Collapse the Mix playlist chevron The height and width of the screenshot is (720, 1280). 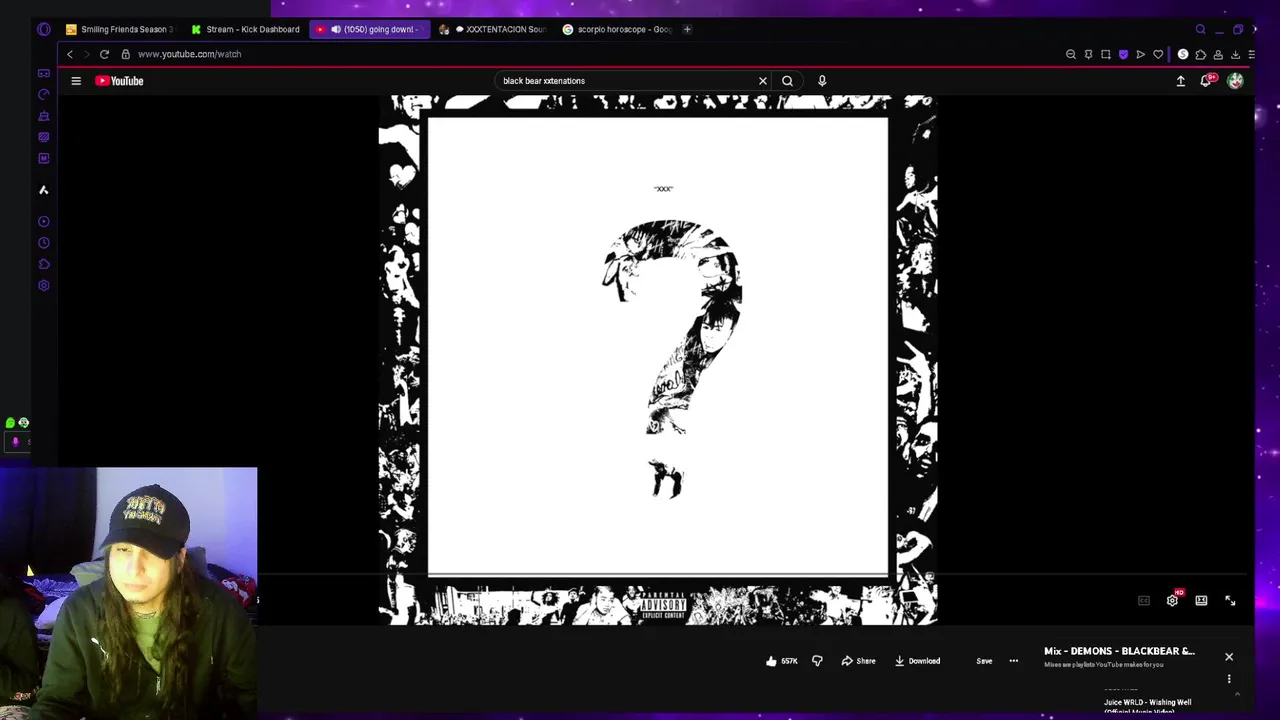tap(1237, 694)
